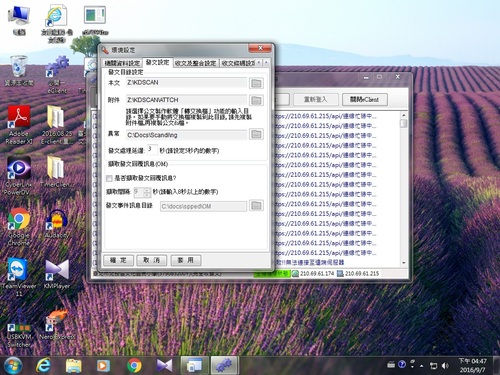Open the Computer desktop icon
Screen dimensions: 500x375
[x=19, y=20]
